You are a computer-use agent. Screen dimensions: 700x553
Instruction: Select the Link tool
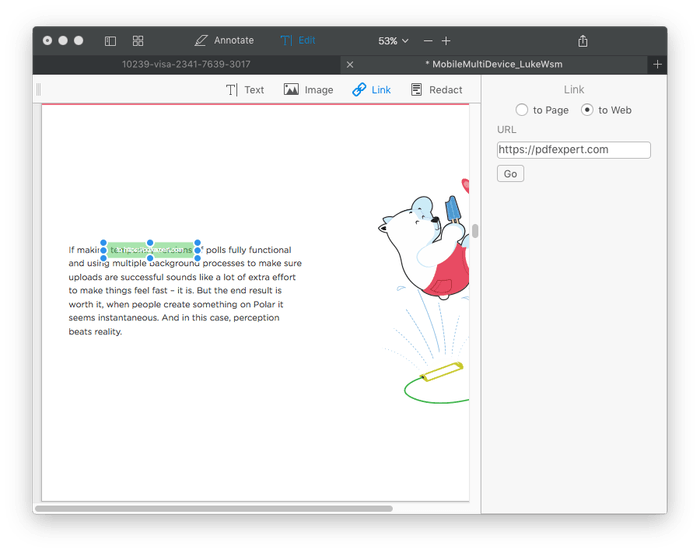[371, 90]
